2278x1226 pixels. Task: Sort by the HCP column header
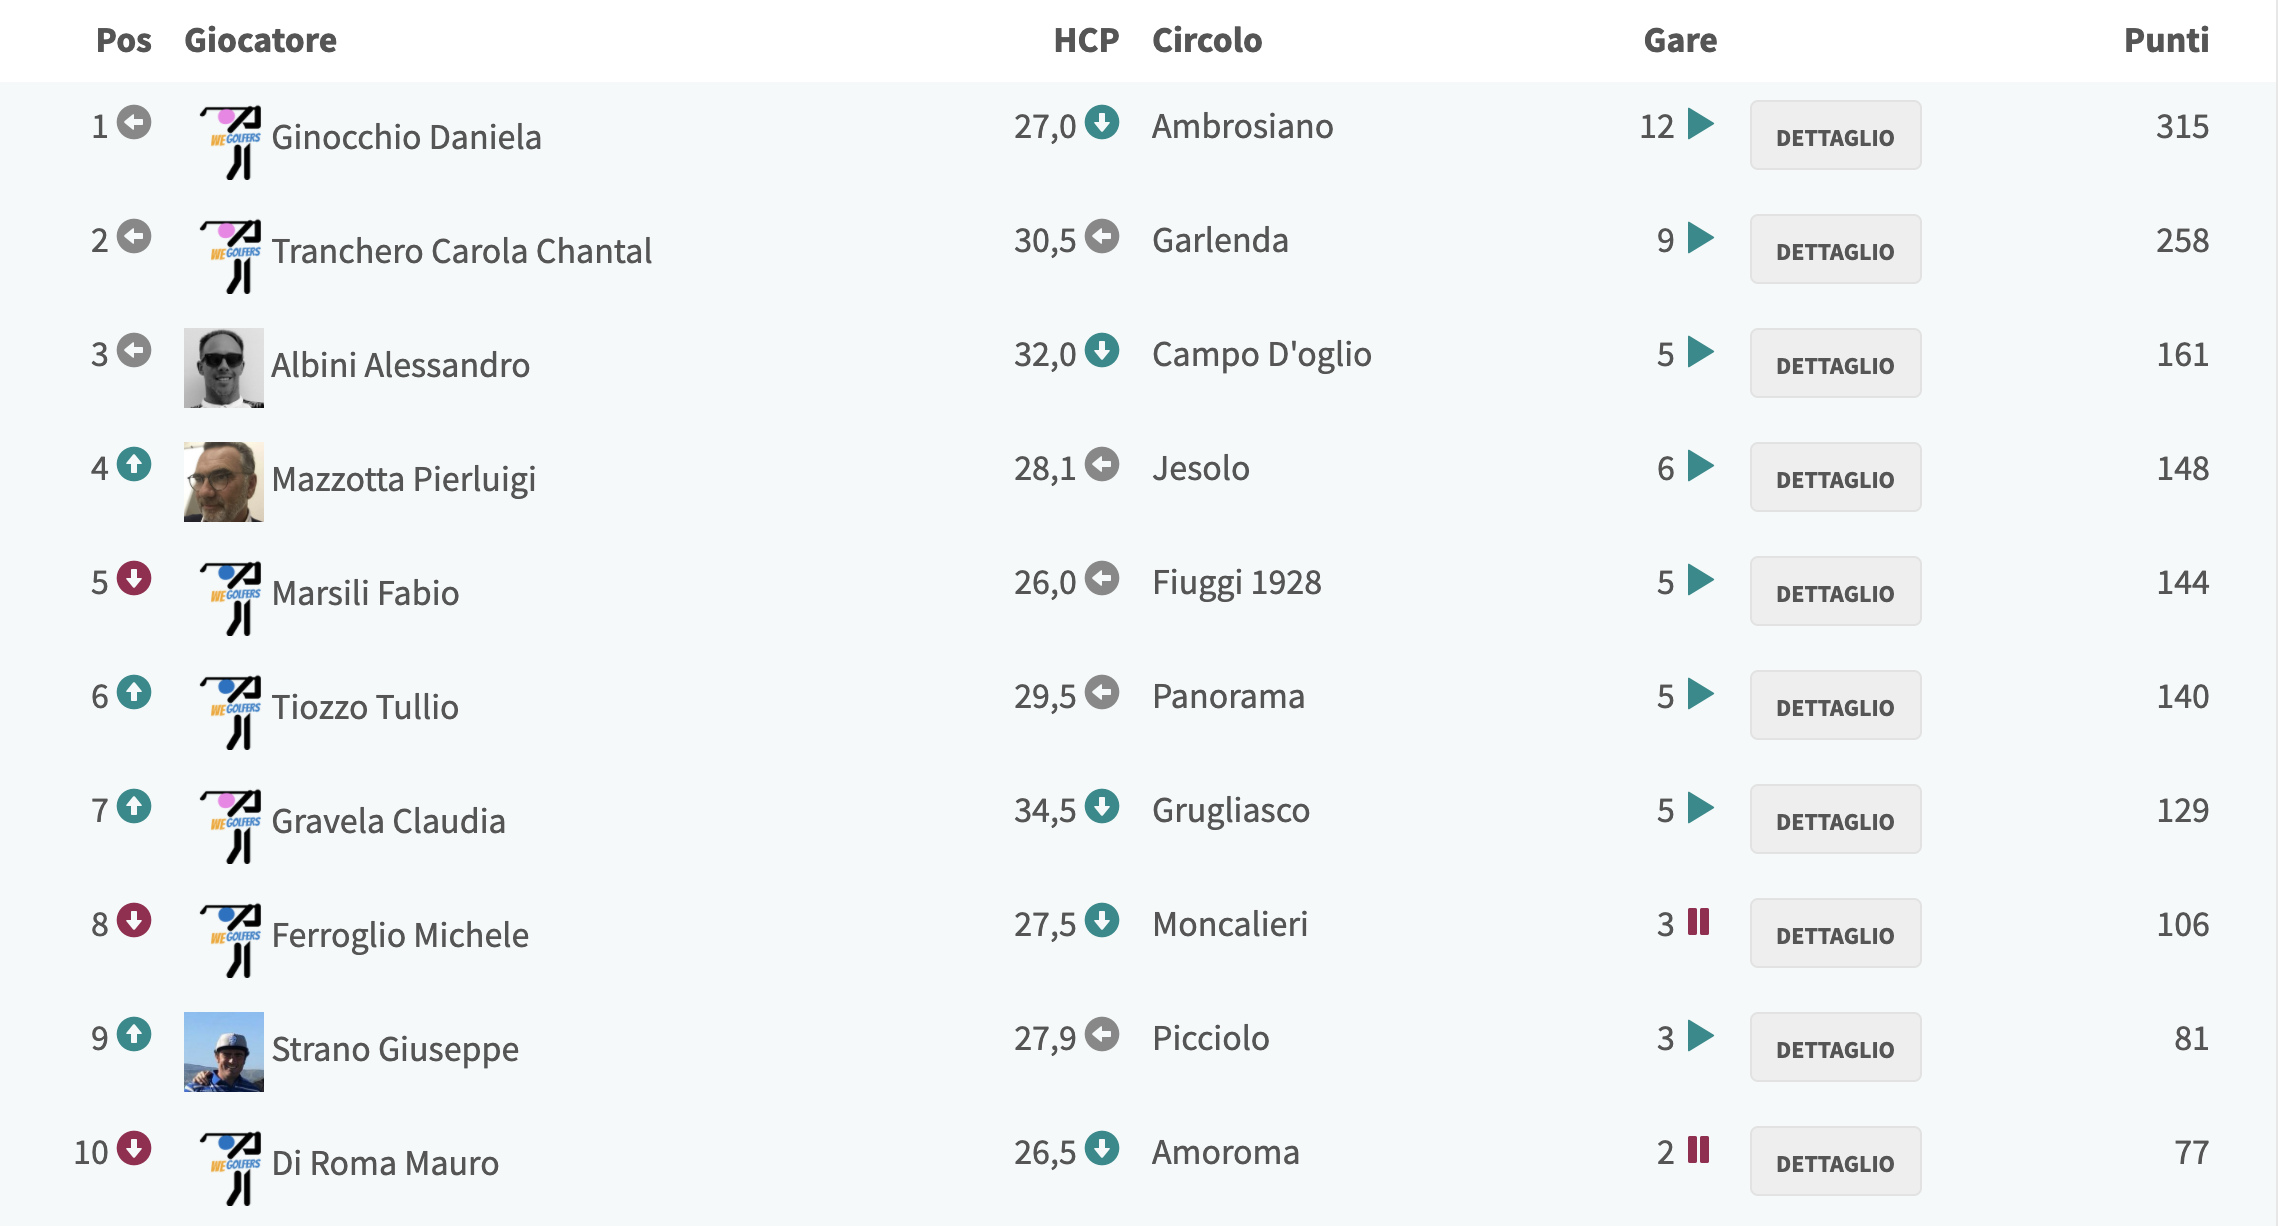coord(1086,40)
